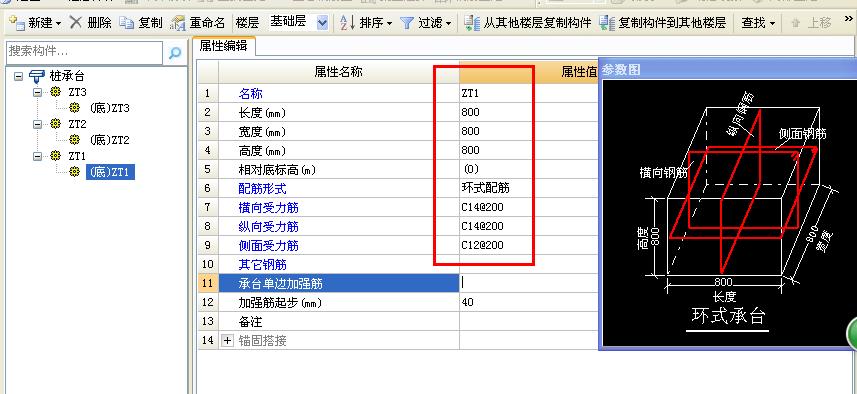The height and width of the screenshot is (394, 857).
Task: Click the gear icon beside ZT3
Action: point(55,92)
